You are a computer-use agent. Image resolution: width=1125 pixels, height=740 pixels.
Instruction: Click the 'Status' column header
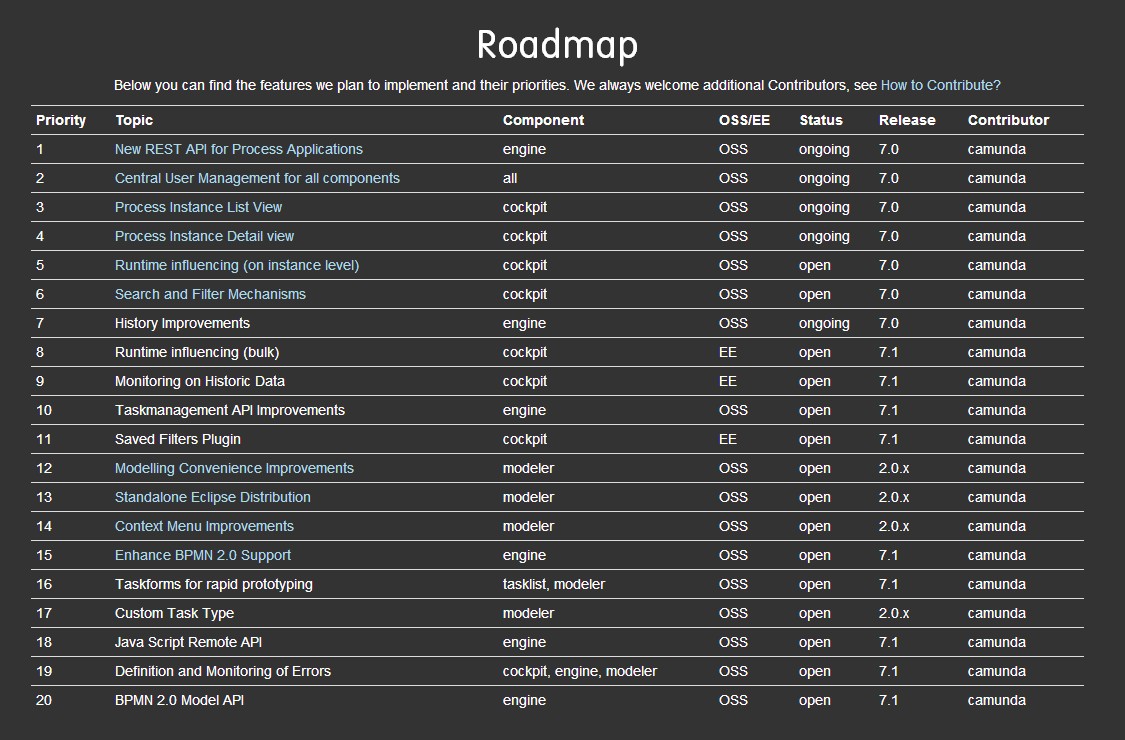point(821,120)
